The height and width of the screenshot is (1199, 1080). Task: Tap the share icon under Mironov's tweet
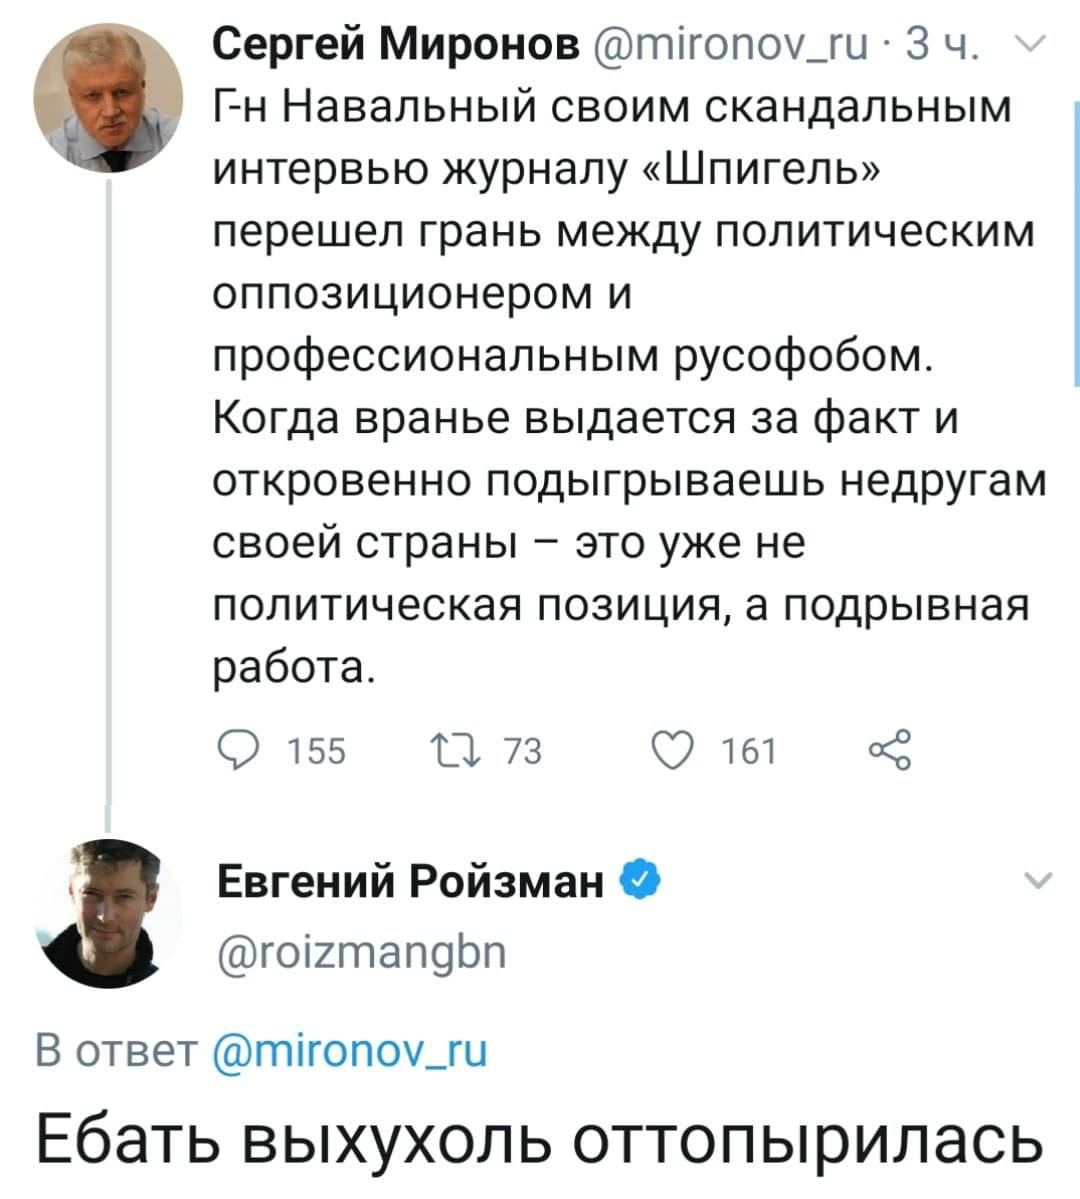pos(889,749)
